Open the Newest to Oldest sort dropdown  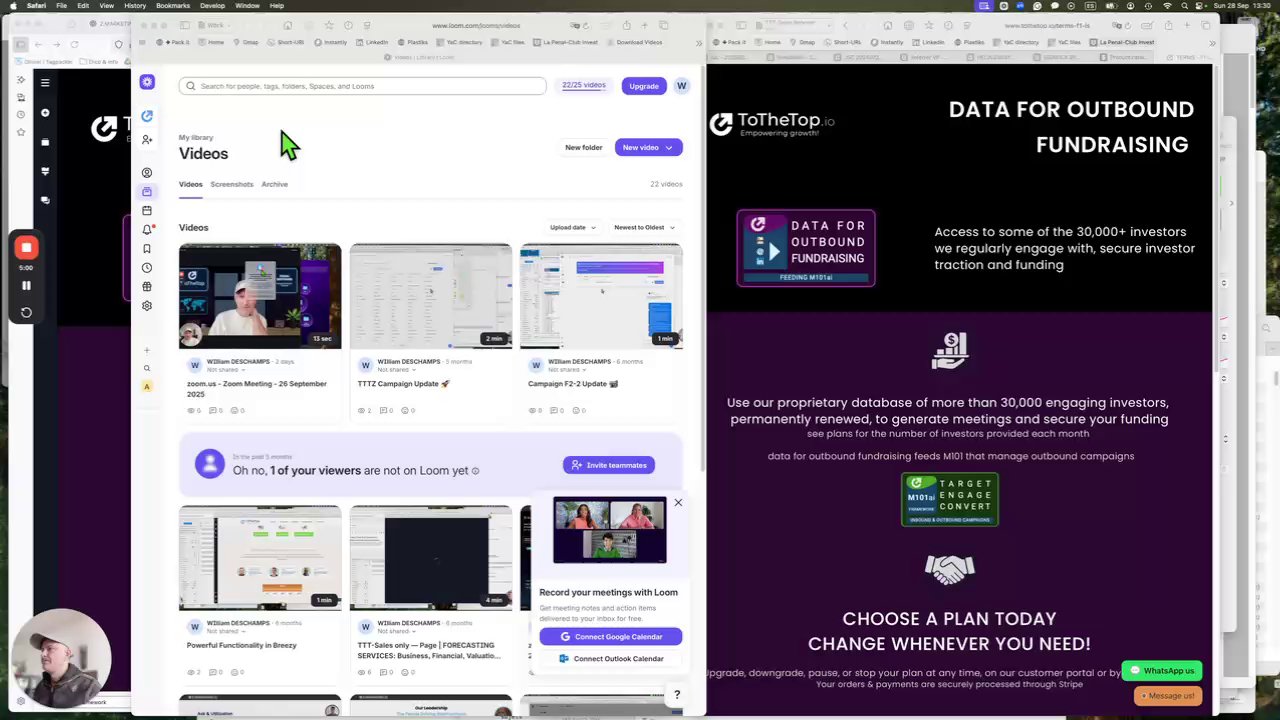pyautogui.click(x=644, y=227)
